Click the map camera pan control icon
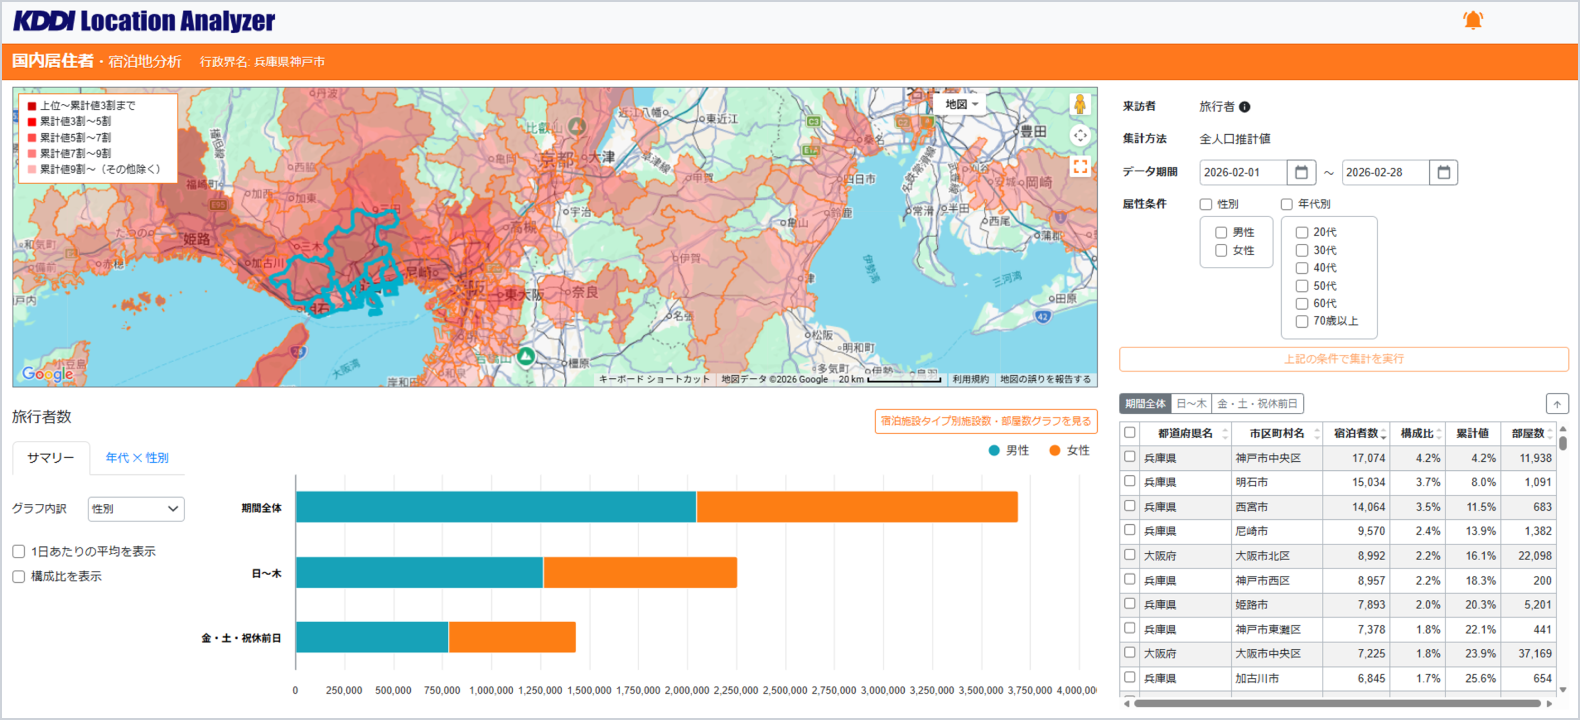1580x720 pixels. click(x=1080, y=136)
